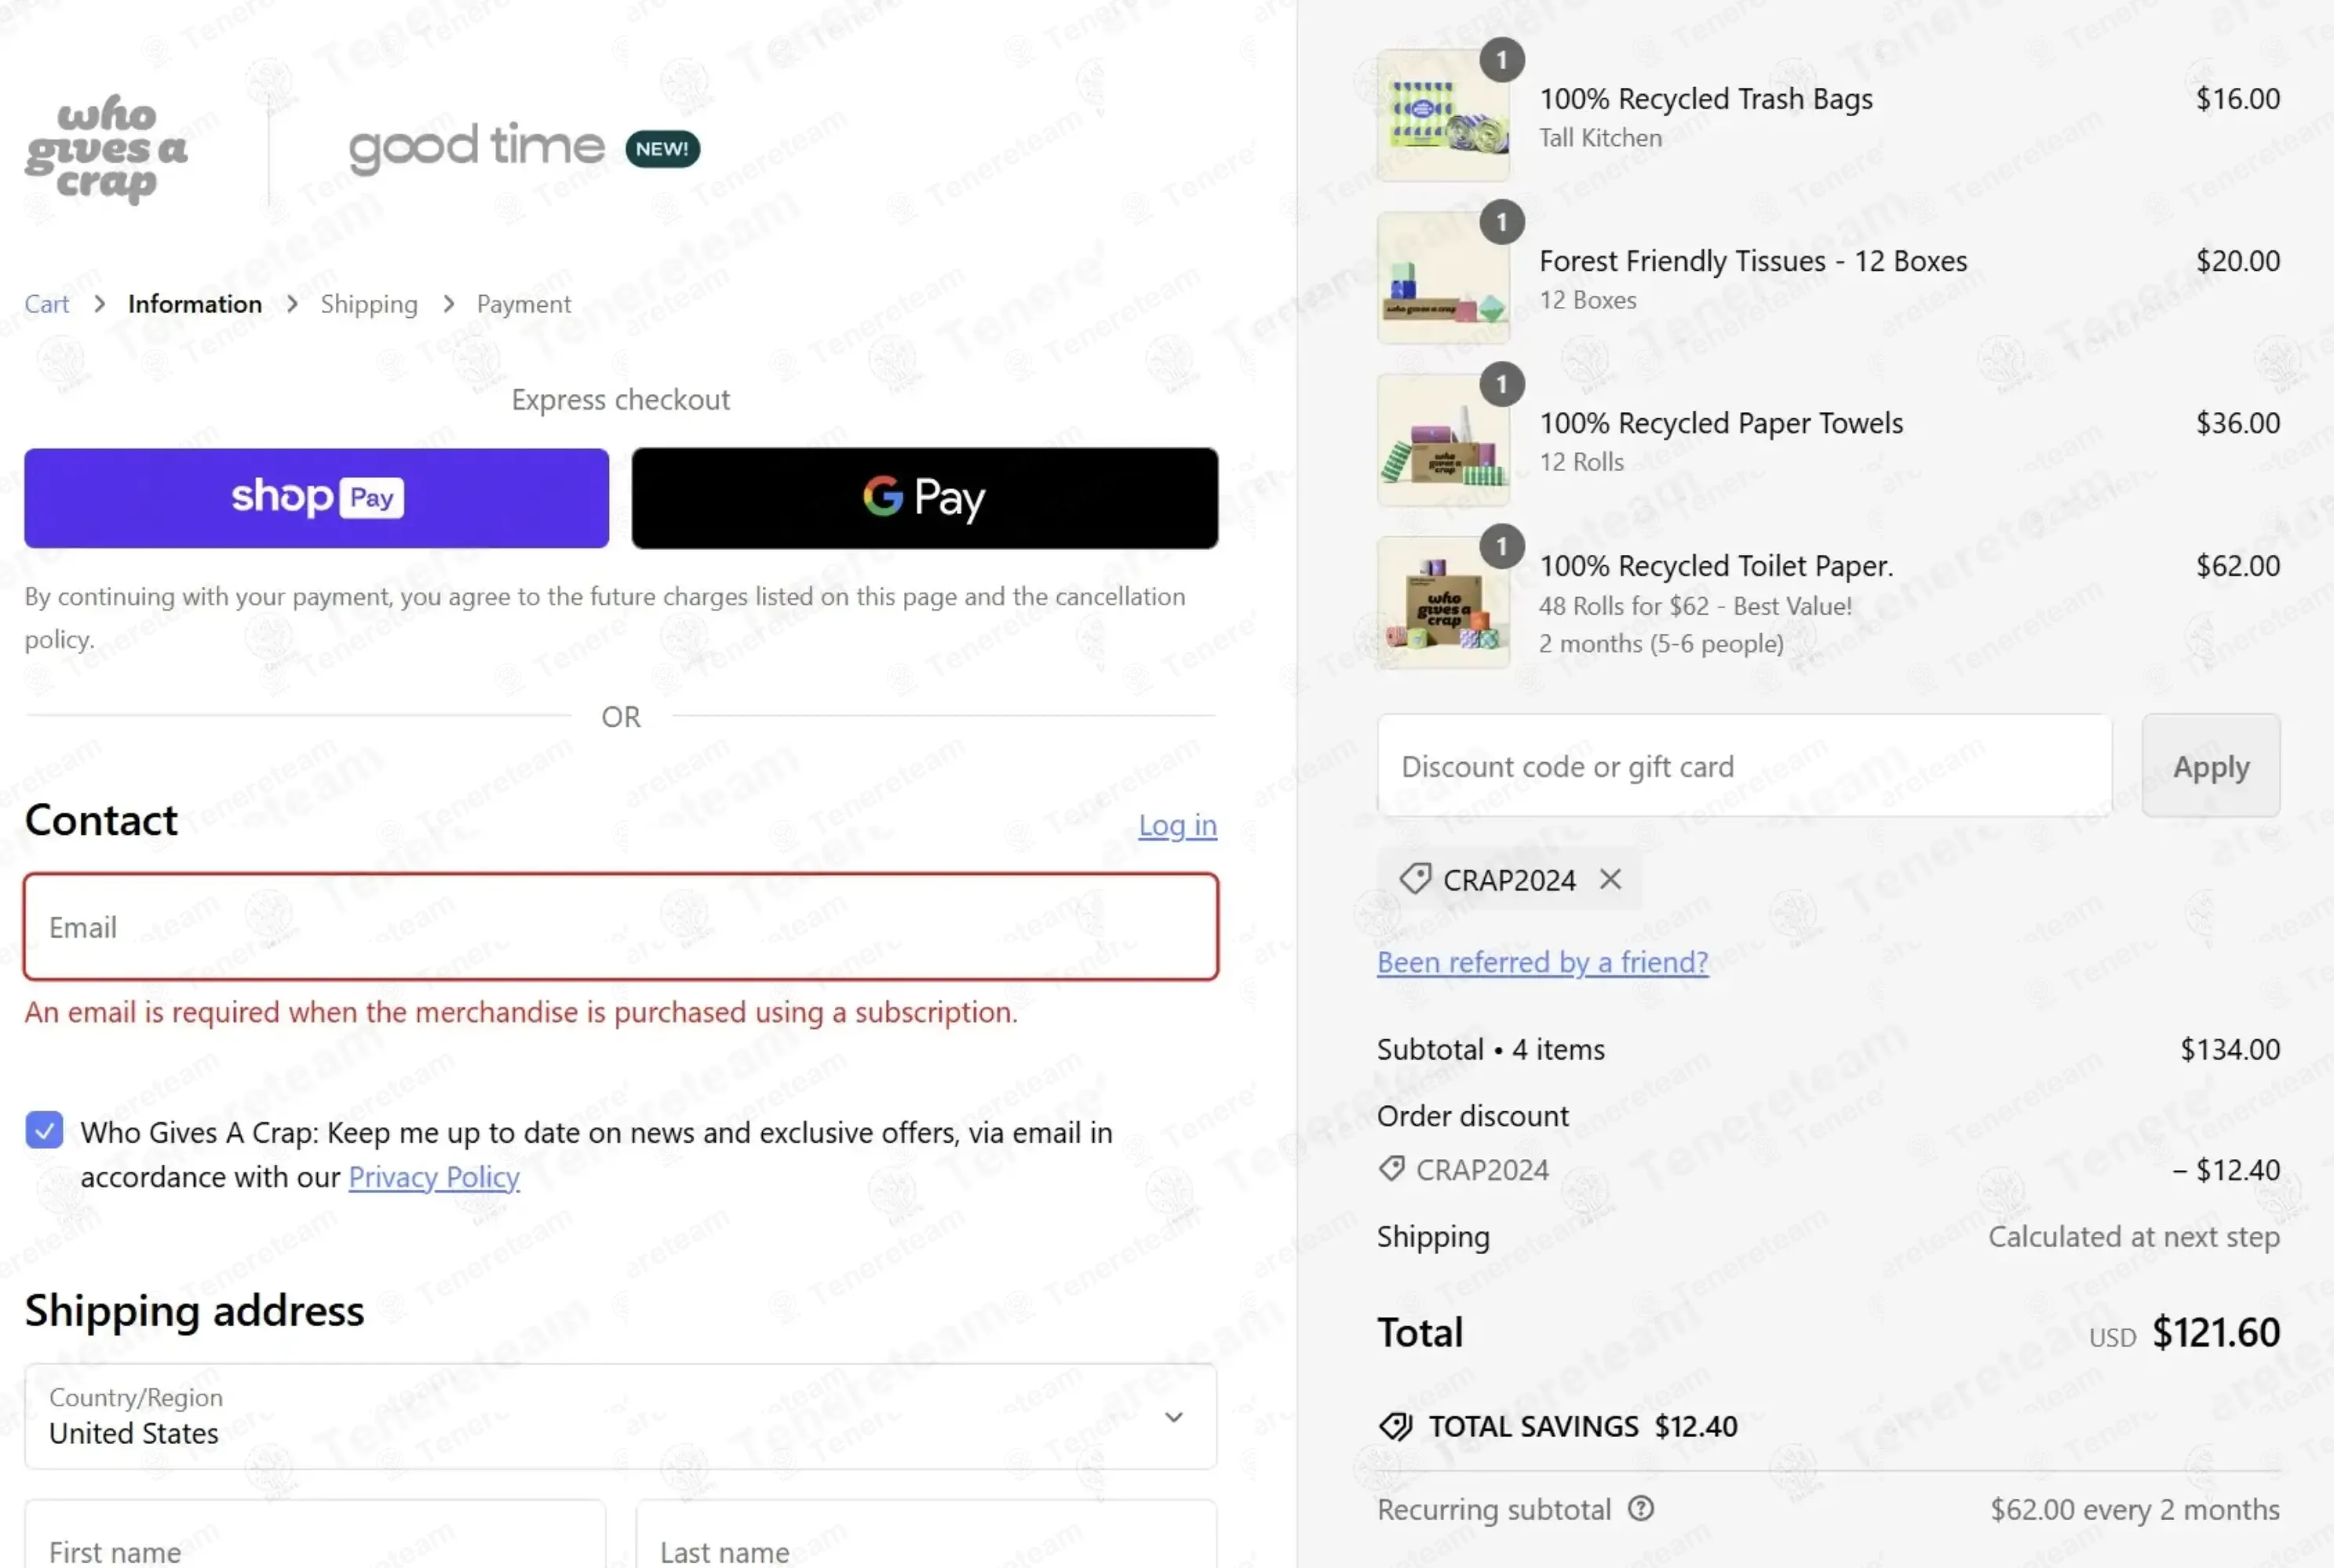Focus the Email input field
Viewport: 2334px width, 1568px height.
pyautogui.click(x=621, y=927)
